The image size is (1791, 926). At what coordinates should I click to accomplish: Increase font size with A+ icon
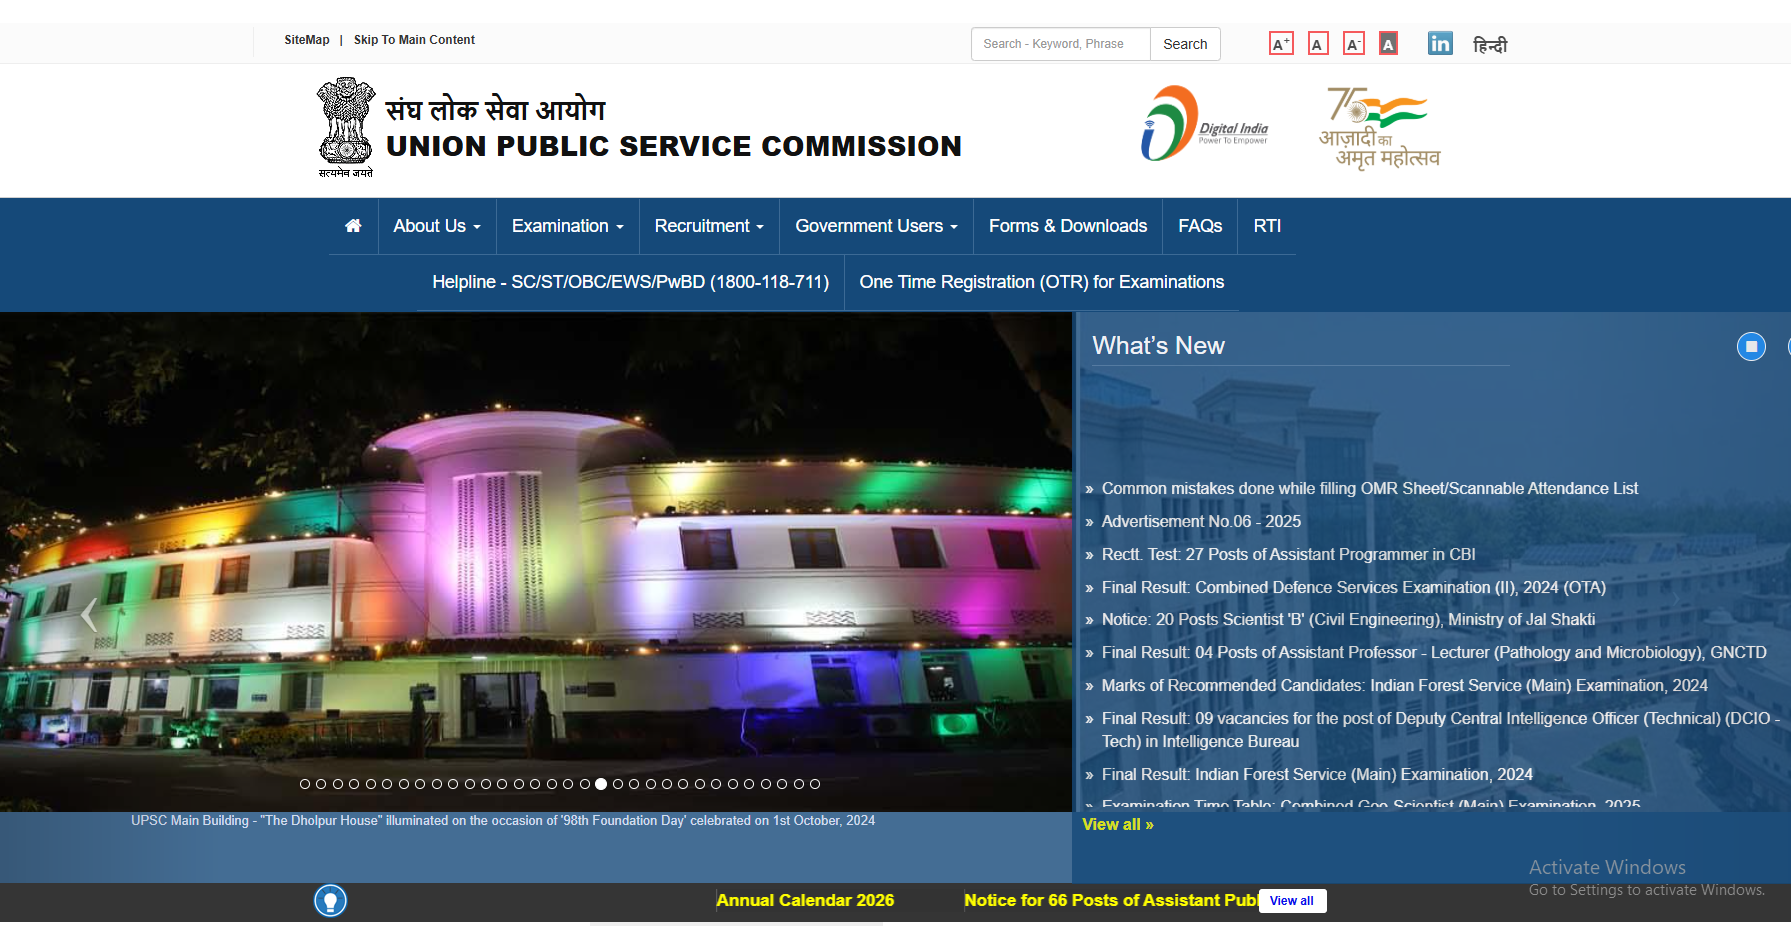(x=1281, y=44)
